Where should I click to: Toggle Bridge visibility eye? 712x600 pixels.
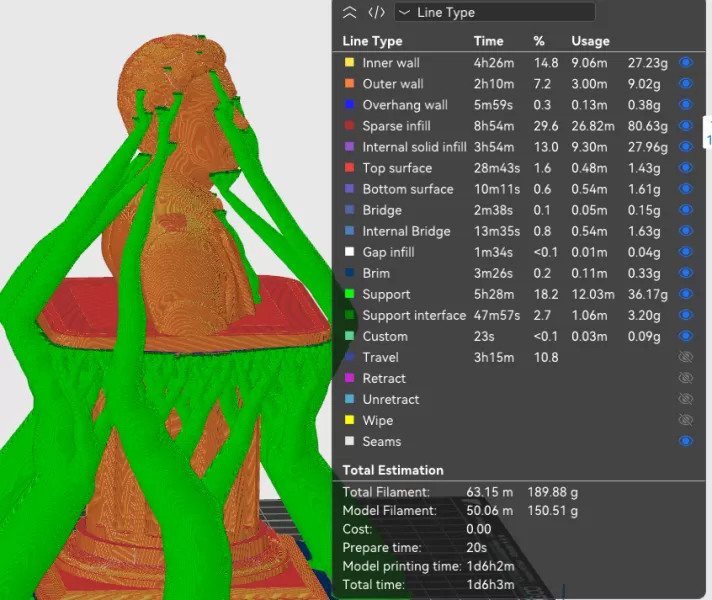click(x=686, y=210)
